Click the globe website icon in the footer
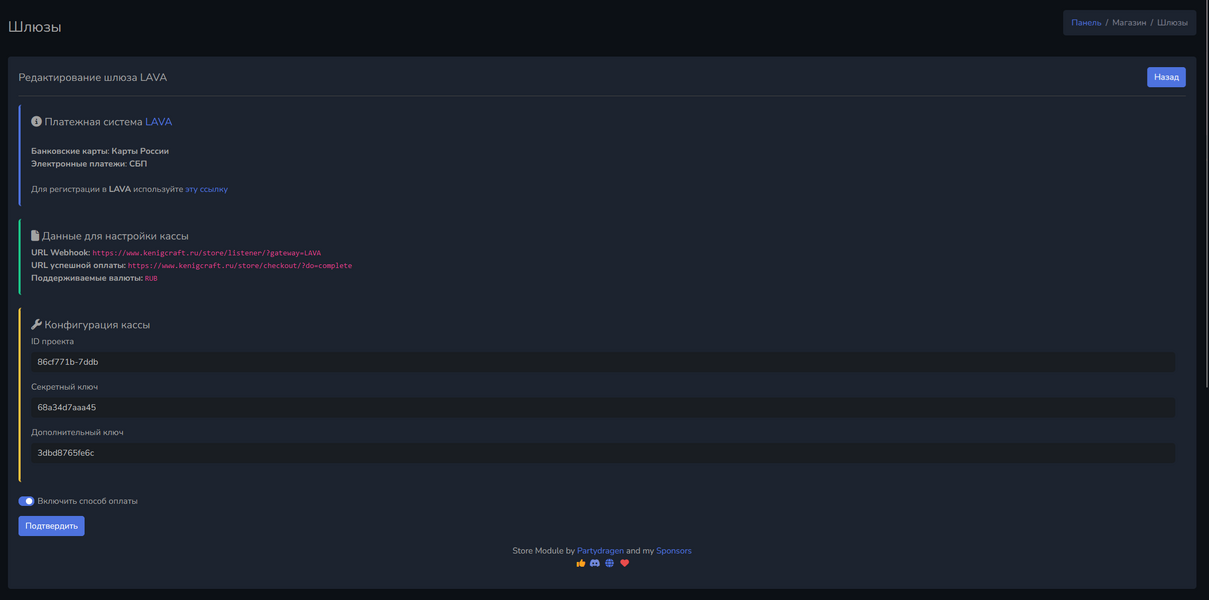 click(x=609, y=563)
